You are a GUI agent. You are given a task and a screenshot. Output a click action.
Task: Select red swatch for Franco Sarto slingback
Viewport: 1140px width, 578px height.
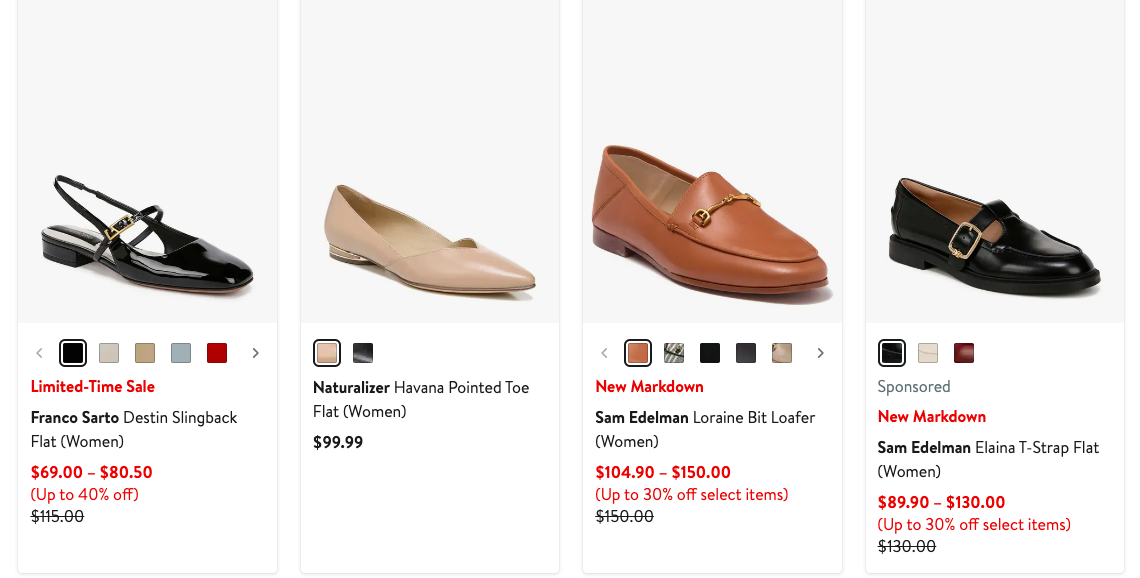tap(217, 353)
